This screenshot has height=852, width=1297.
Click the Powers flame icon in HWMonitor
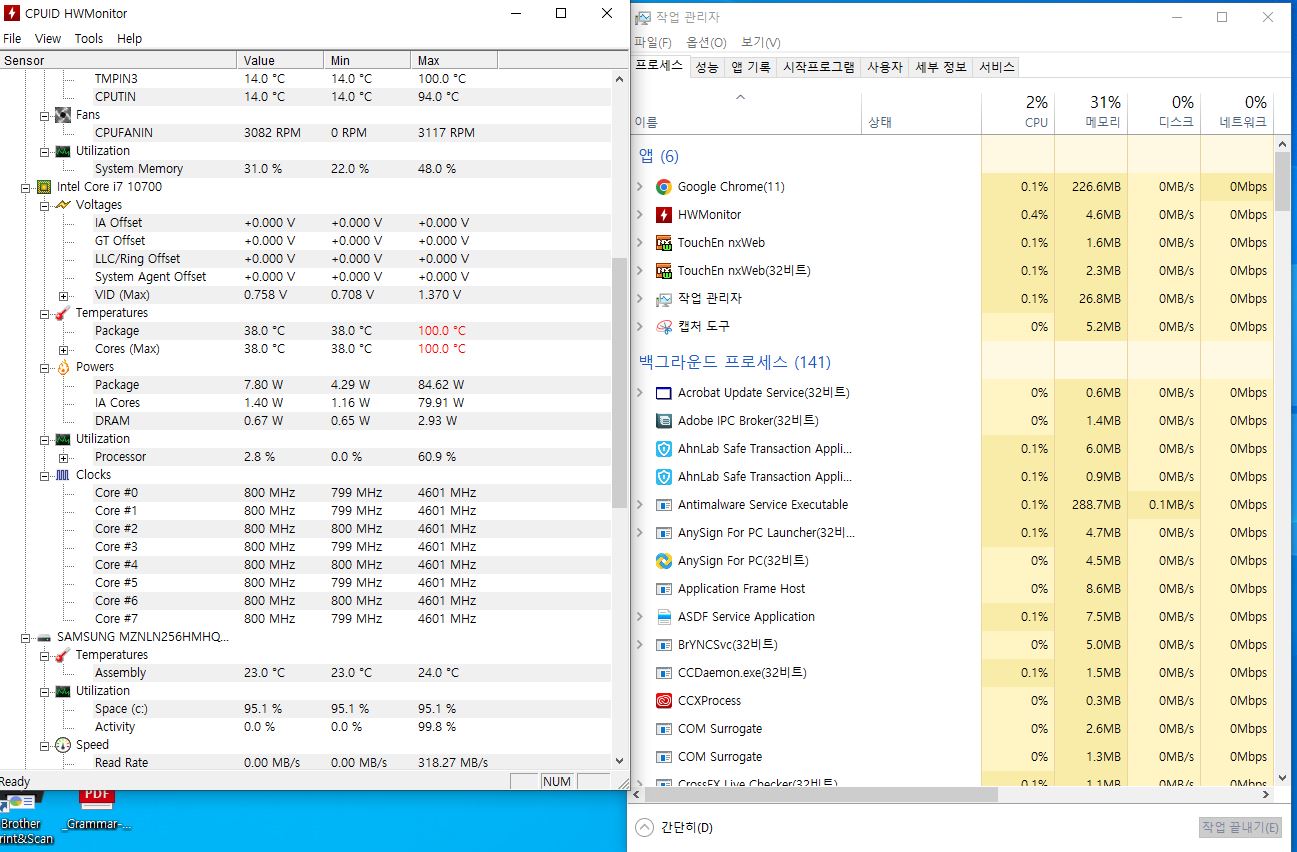[63, 367]
